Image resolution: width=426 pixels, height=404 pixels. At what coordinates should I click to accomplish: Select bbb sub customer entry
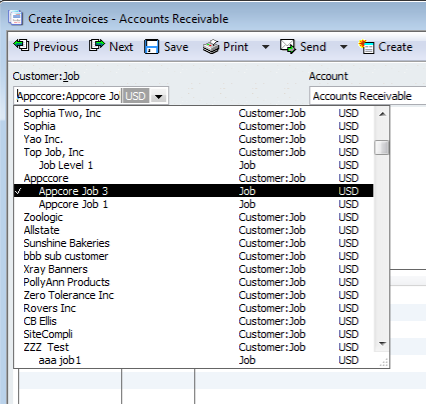194,256
